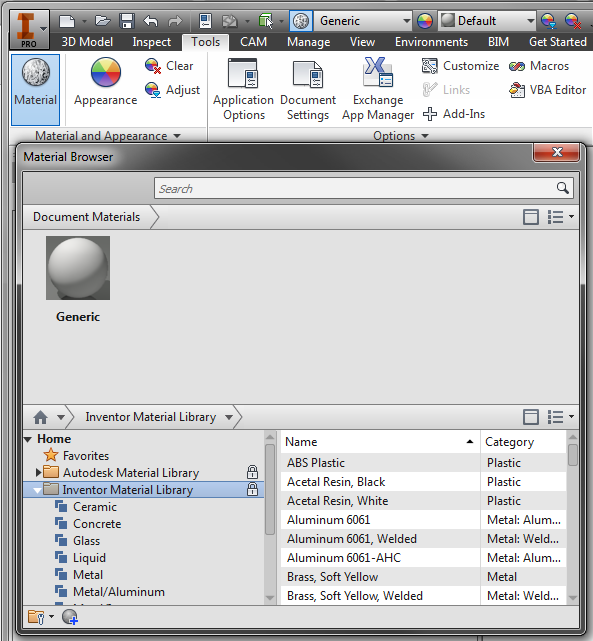Click the search magnifier in Material Browser
Viewport: 593px width, 641px height.
pyautogui.click(x=563, y=188)
